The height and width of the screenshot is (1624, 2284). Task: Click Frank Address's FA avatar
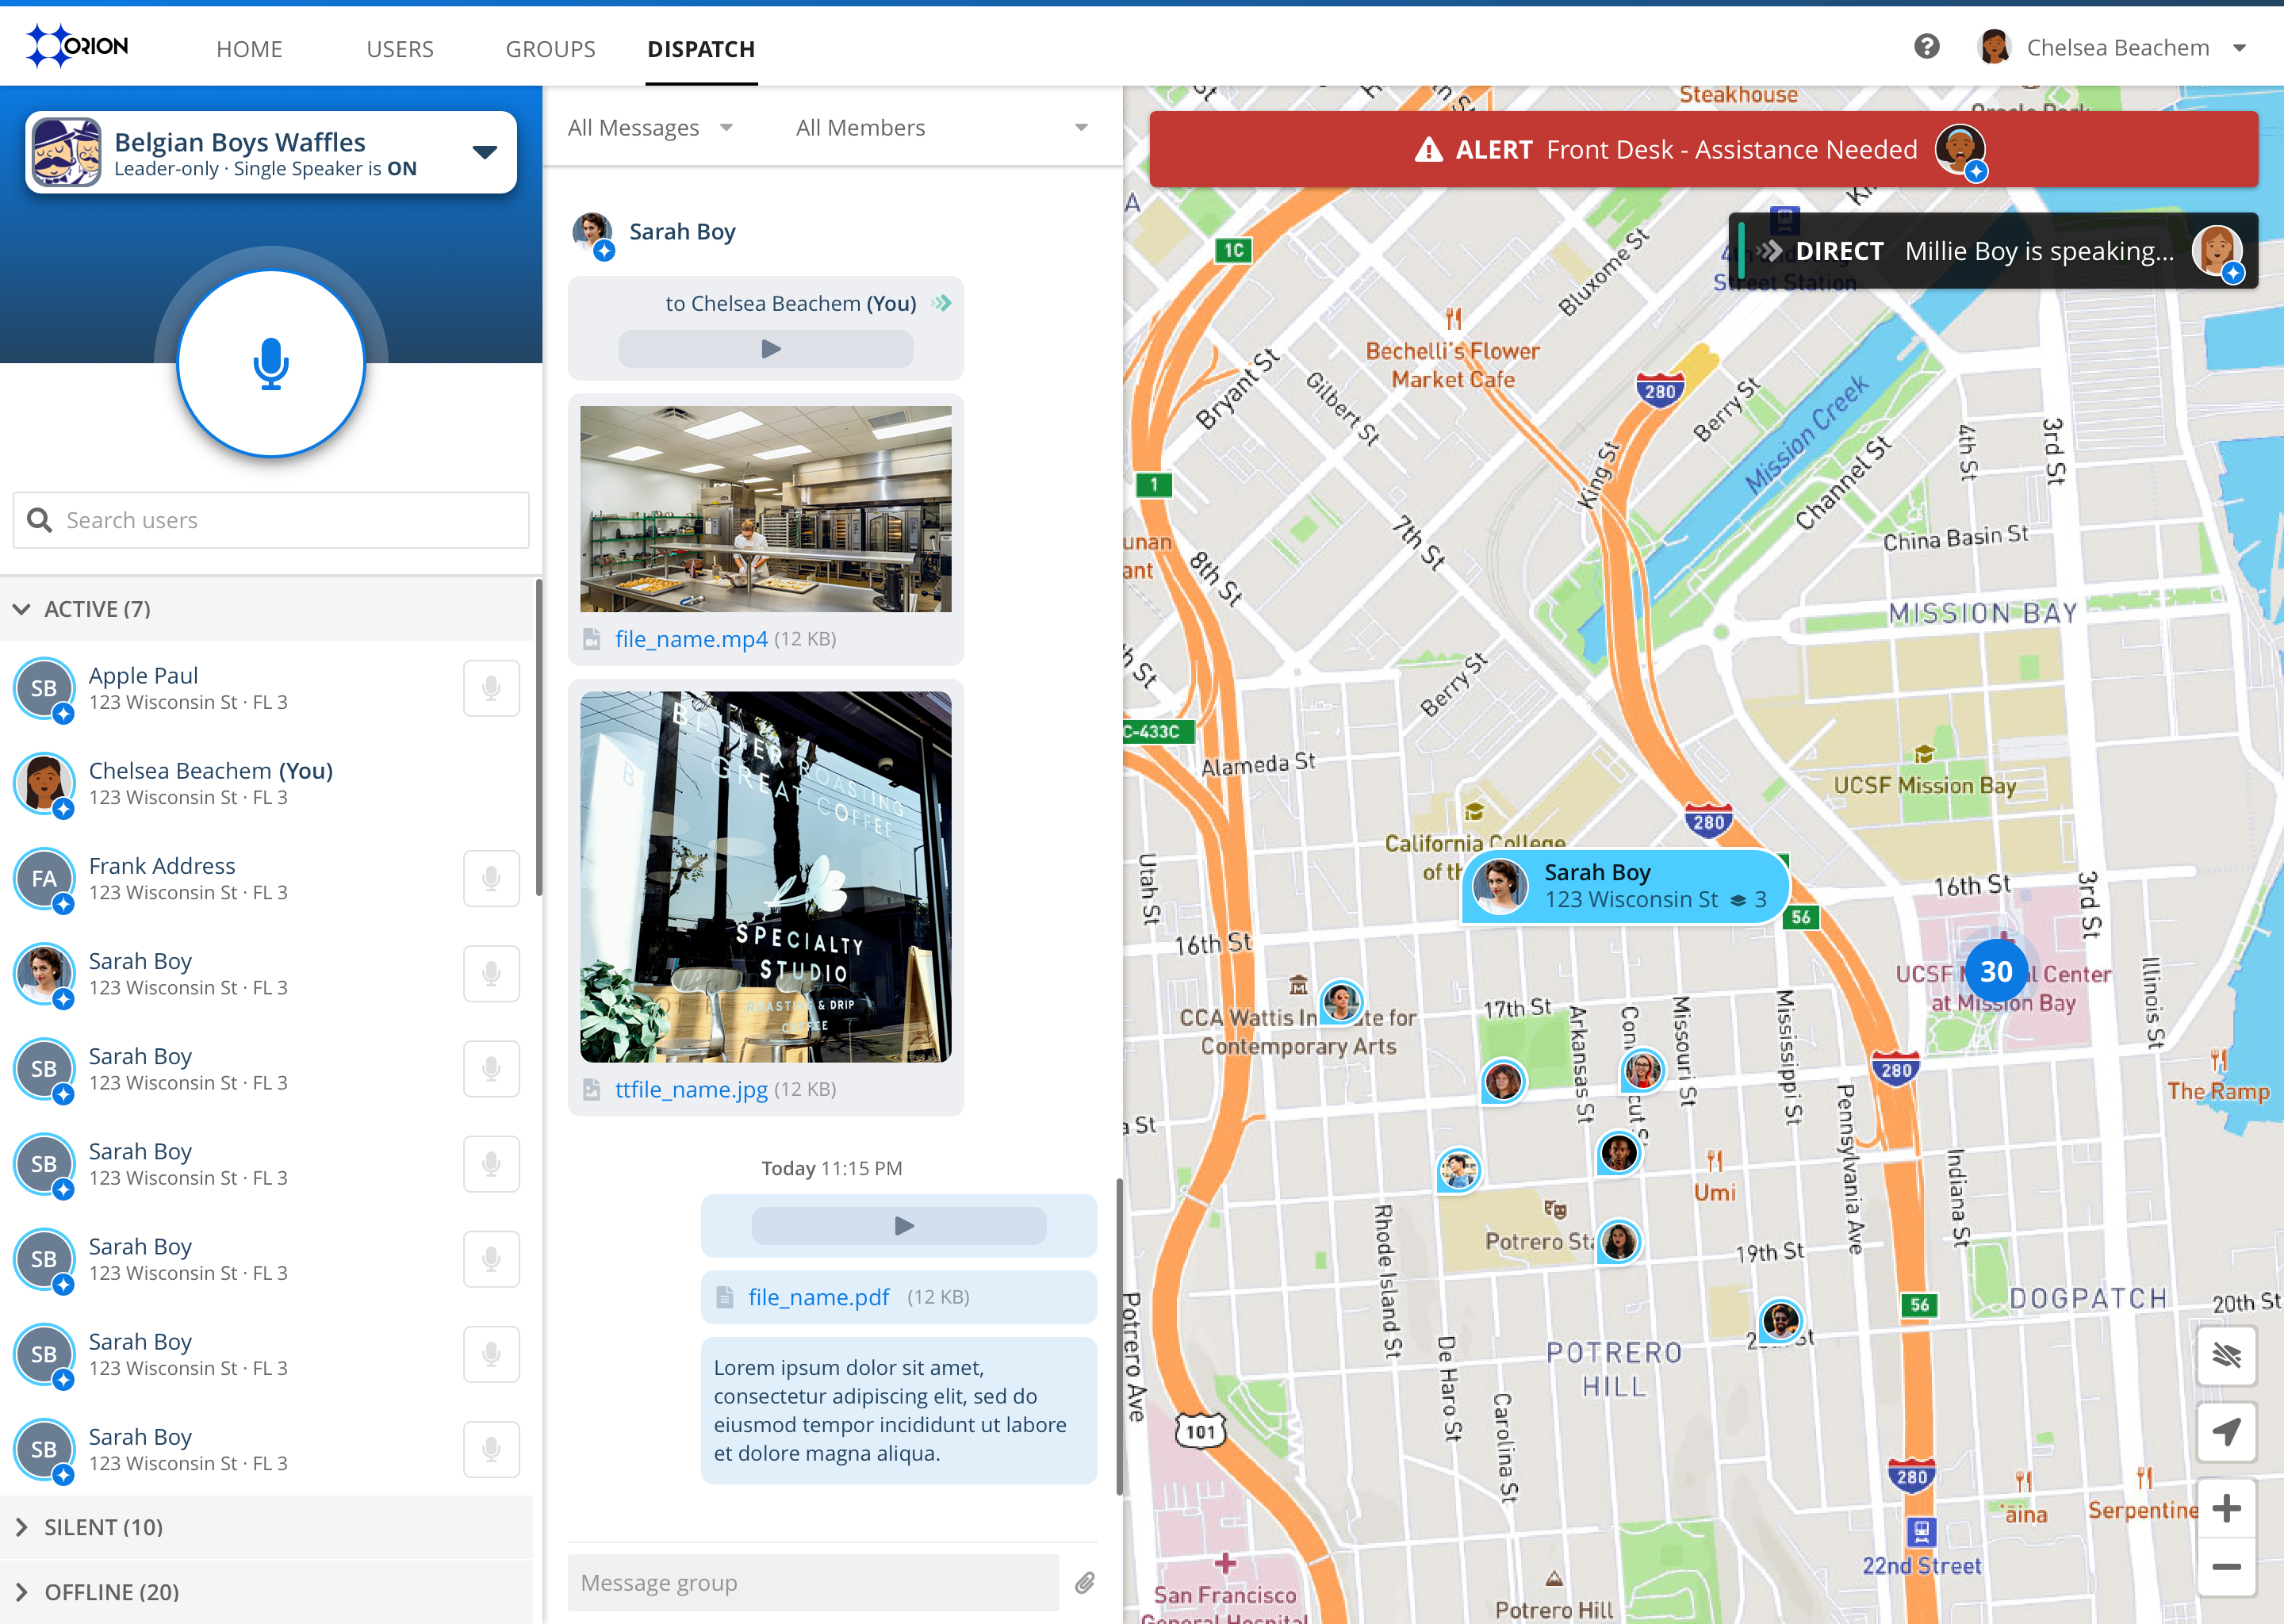click(x=44, y=879)
